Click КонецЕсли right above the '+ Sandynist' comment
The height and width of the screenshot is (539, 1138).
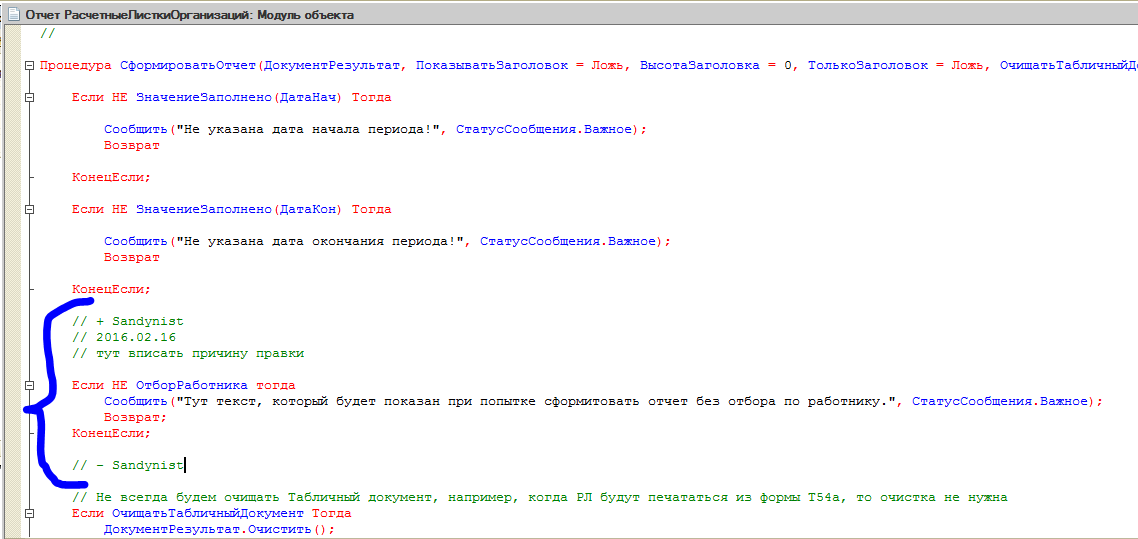coord(112,289)
